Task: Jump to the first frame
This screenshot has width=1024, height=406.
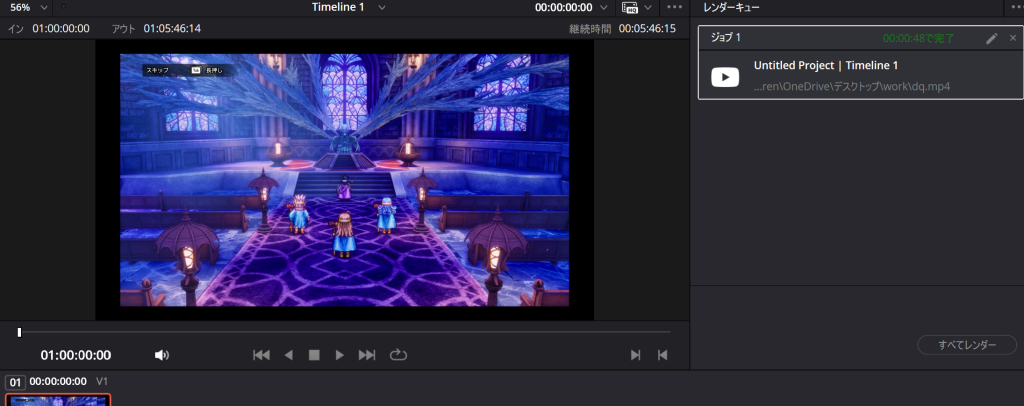Action: (x=261, y=355)
